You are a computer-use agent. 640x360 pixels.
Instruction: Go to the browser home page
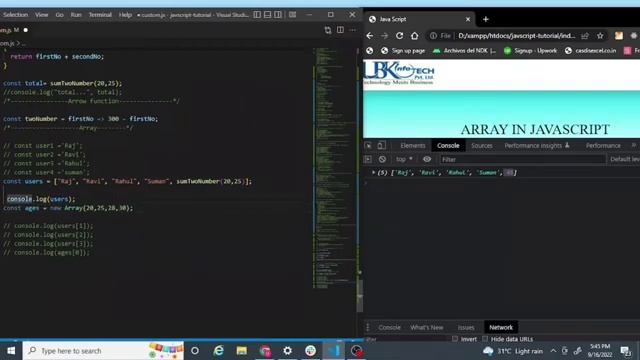[415, 36]
